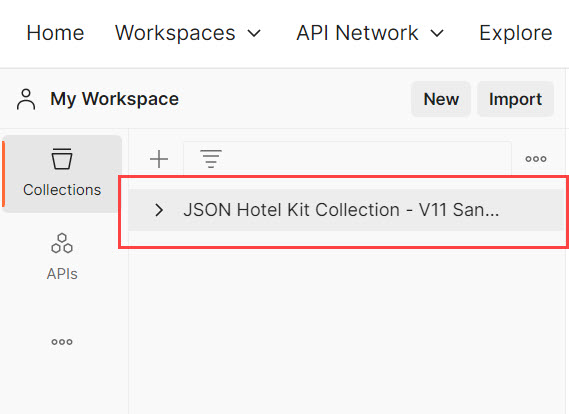The width and height of the screenshot is (569, 414).
Task: Select the Collections sidebar tab
Action: [62, 173]
